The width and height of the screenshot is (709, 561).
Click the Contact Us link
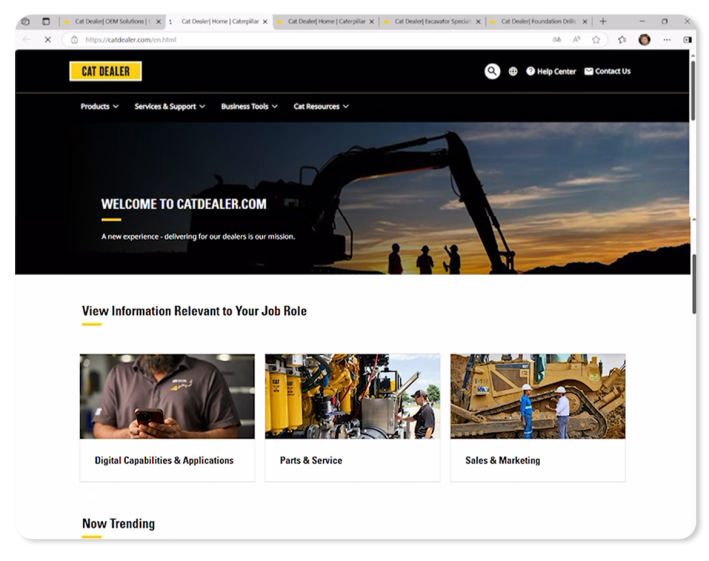pos(607,71)
